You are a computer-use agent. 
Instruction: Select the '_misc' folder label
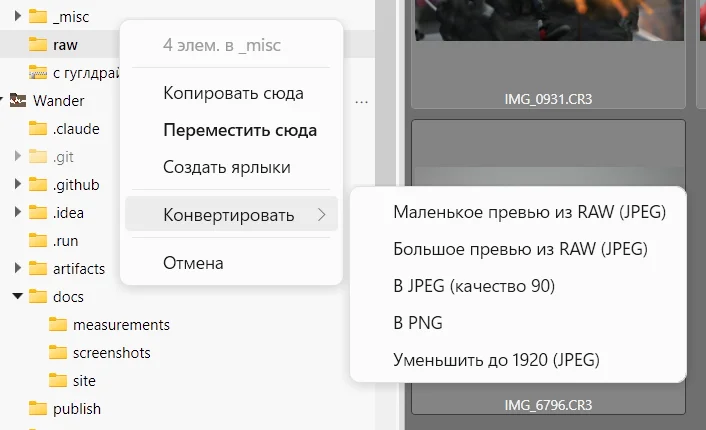point(71,17)
